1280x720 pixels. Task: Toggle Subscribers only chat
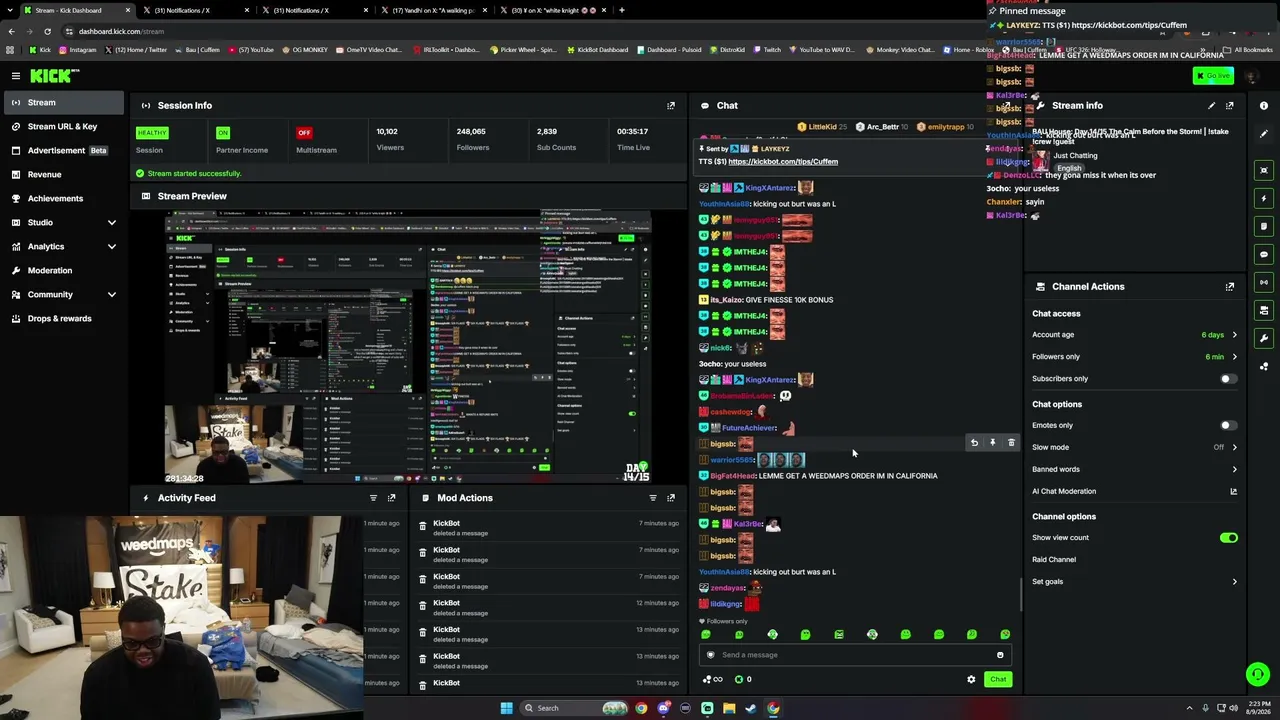[1228, 379]
